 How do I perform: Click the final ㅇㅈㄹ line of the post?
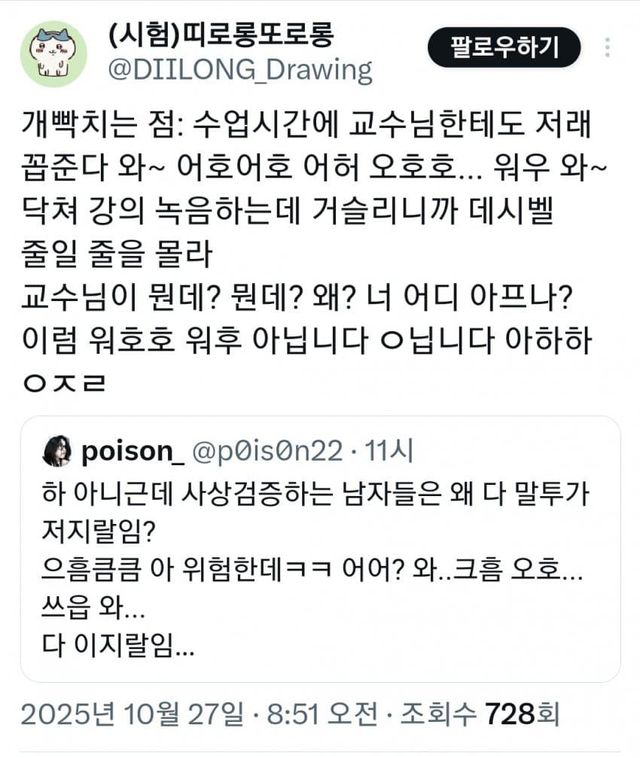click(x=63, y=381)
